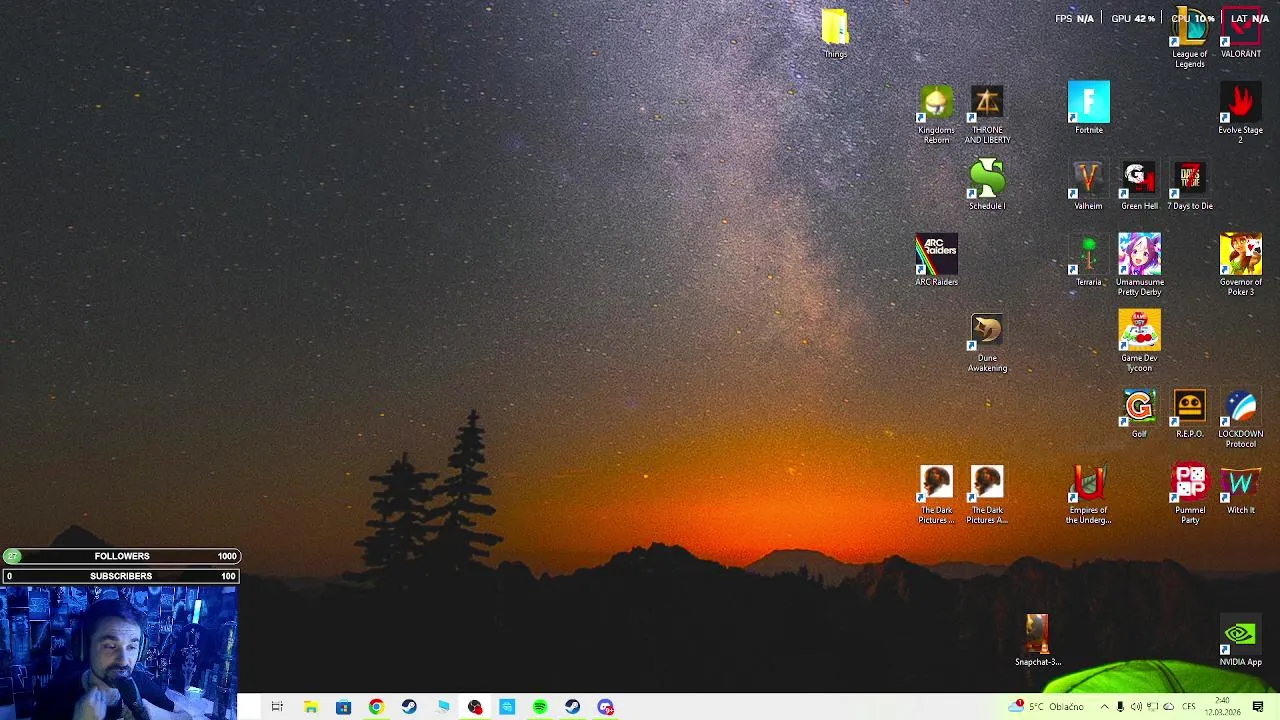Launch League of Legends shortcut

1189,38
